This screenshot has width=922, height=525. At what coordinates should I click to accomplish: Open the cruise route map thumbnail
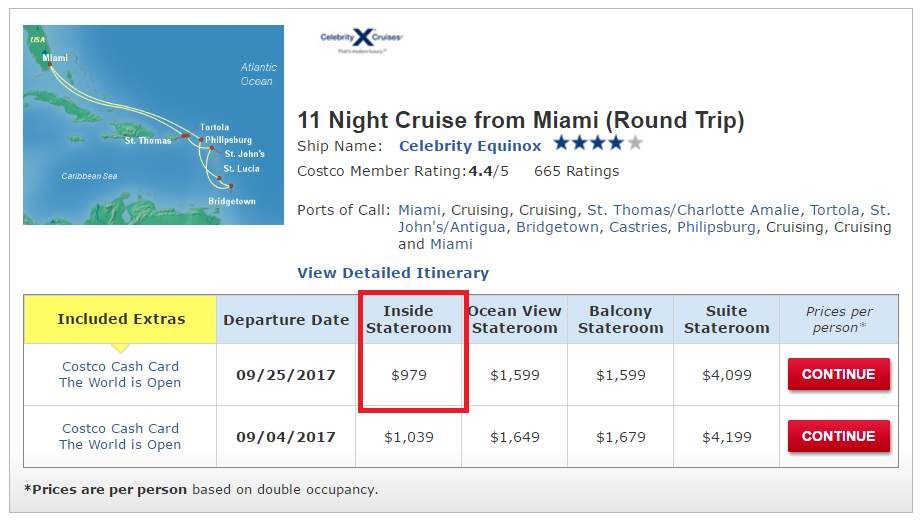tap(152, 125)
